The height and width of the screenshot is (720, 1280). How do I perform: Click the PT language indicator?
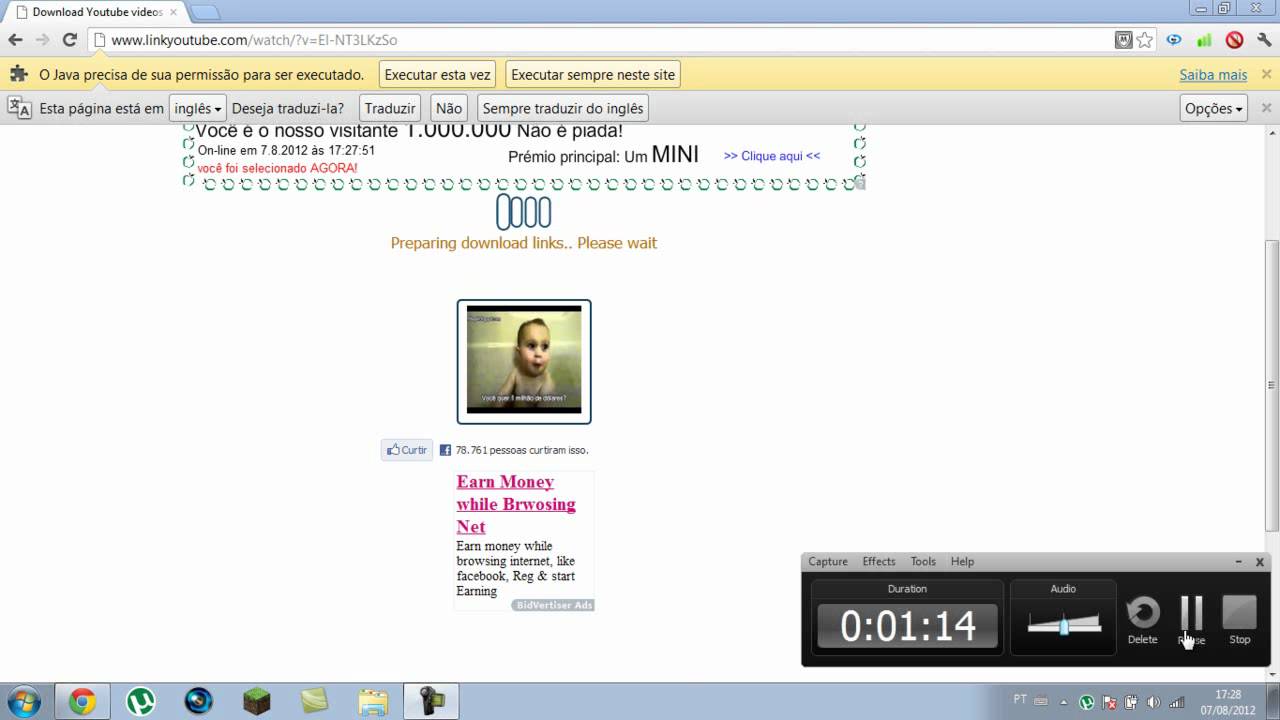pyautogui.click(x=1020, y=699)
